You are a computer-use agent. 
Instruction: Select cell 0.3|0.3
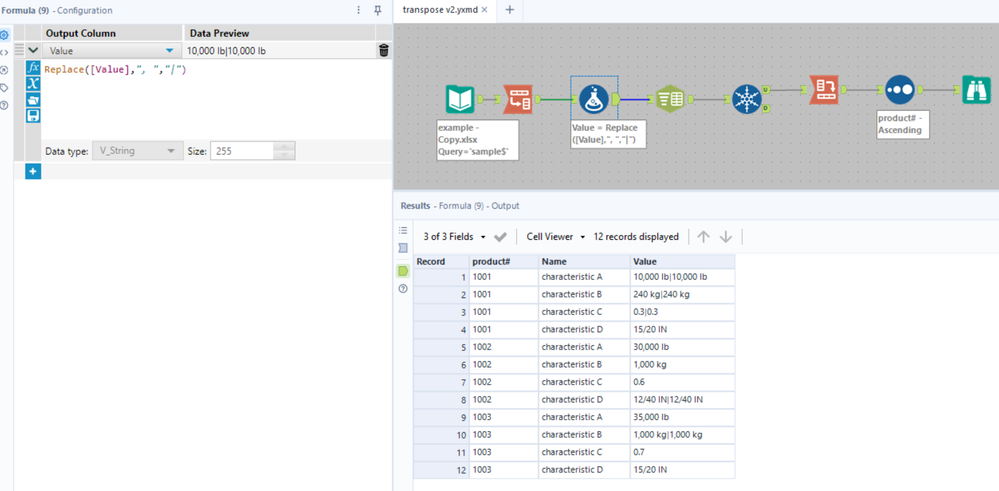(682, 312)
